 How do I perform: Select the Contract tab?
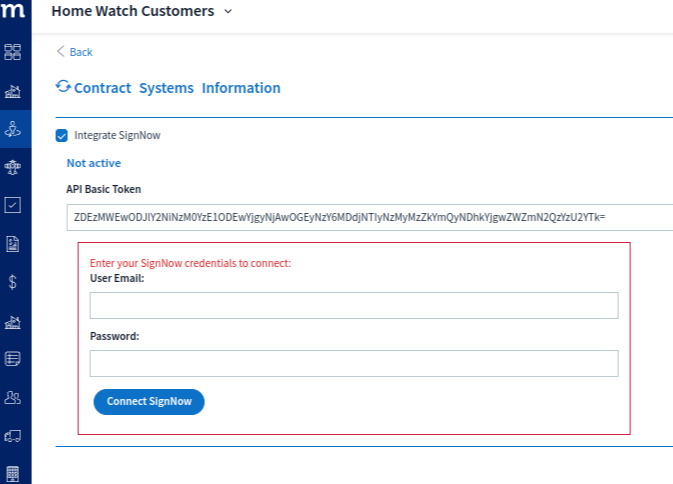(102, 88)
